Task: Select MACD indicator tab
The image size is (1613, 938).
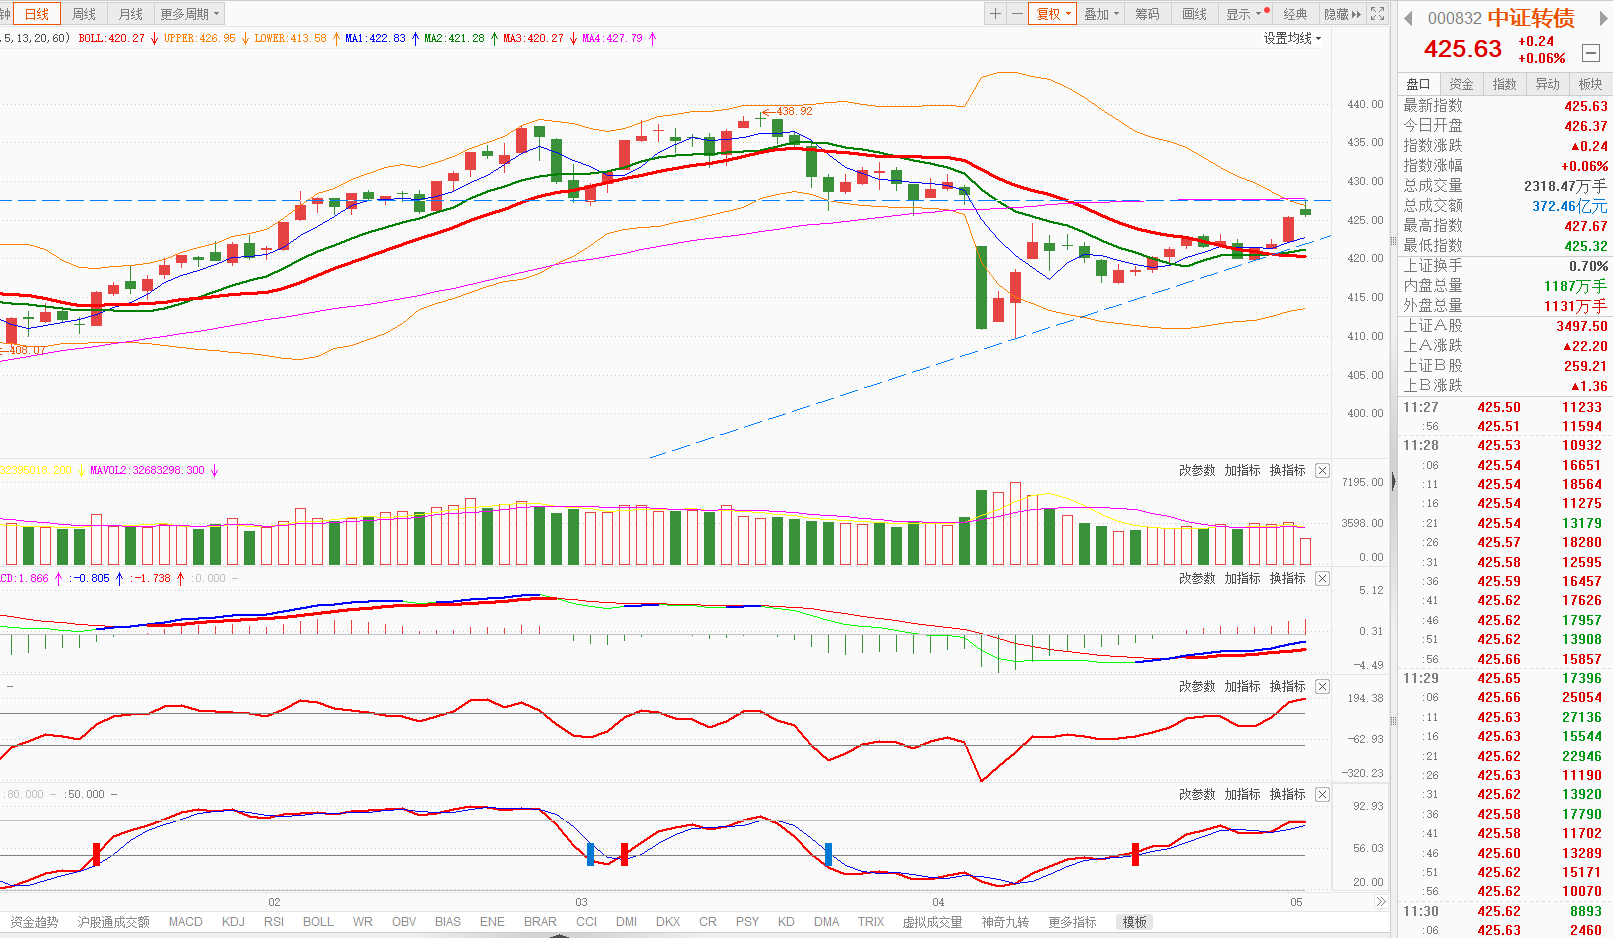Action: pyautogui.click(x=185, y=922)
